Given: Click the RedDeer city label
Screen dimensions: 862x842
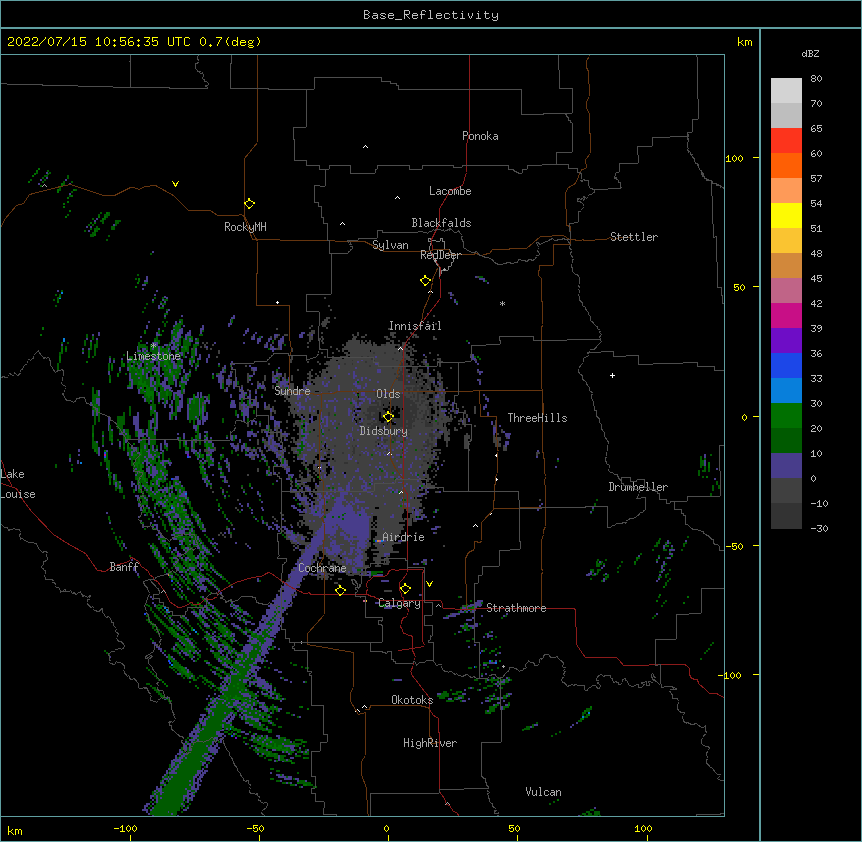Looking at the screenshot, I should point(440,255).
